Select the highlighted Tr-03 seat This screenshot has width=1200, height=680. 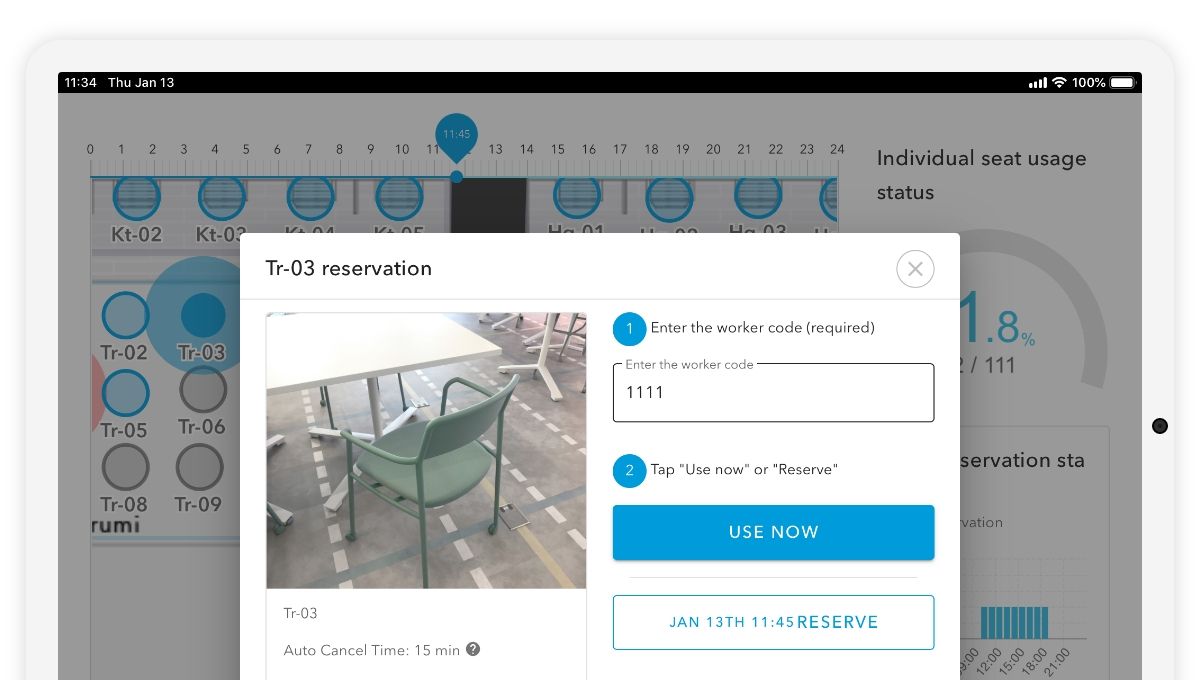203,315
